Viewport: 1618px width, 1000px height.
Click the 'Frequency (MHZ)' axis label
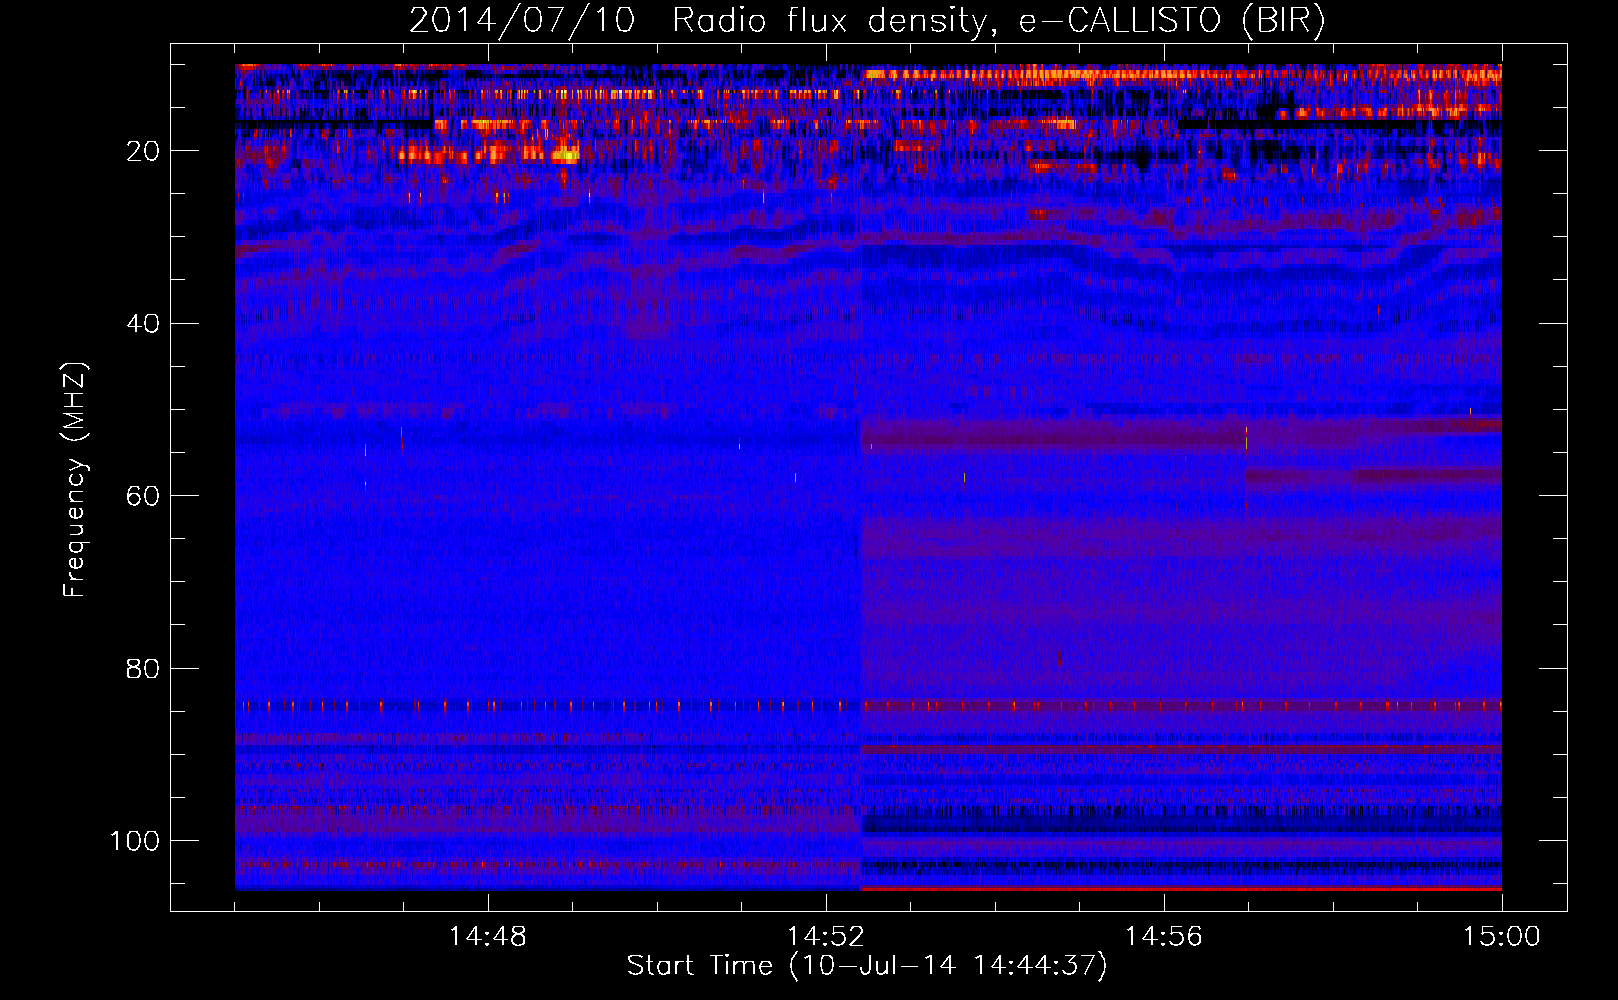click(74, 480)
